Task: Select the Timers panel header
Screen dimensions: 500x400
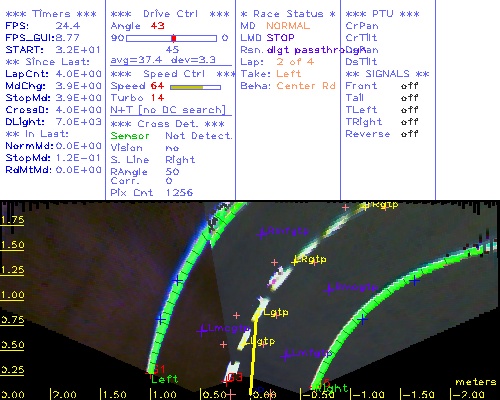Action: click(x=51, y=14)
